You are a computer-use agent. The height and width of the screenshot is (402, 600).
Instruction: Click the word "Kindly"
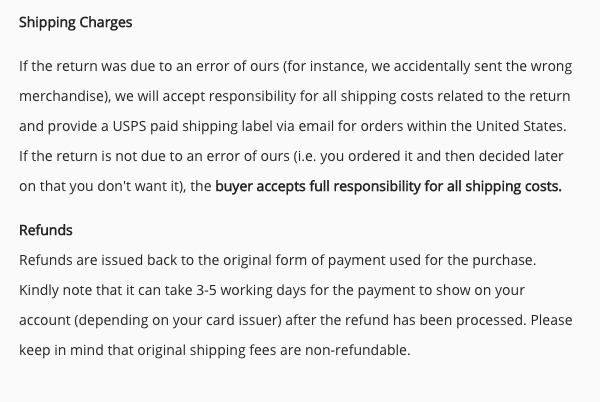pos(40,290)
